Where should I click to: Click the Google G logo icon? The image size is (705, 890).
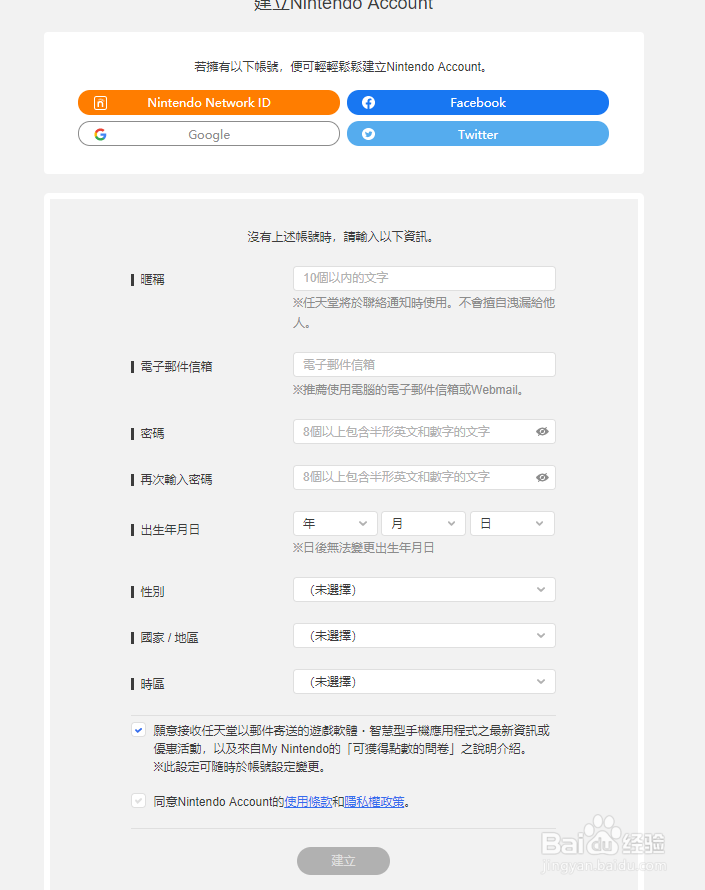tap(100, 135)
